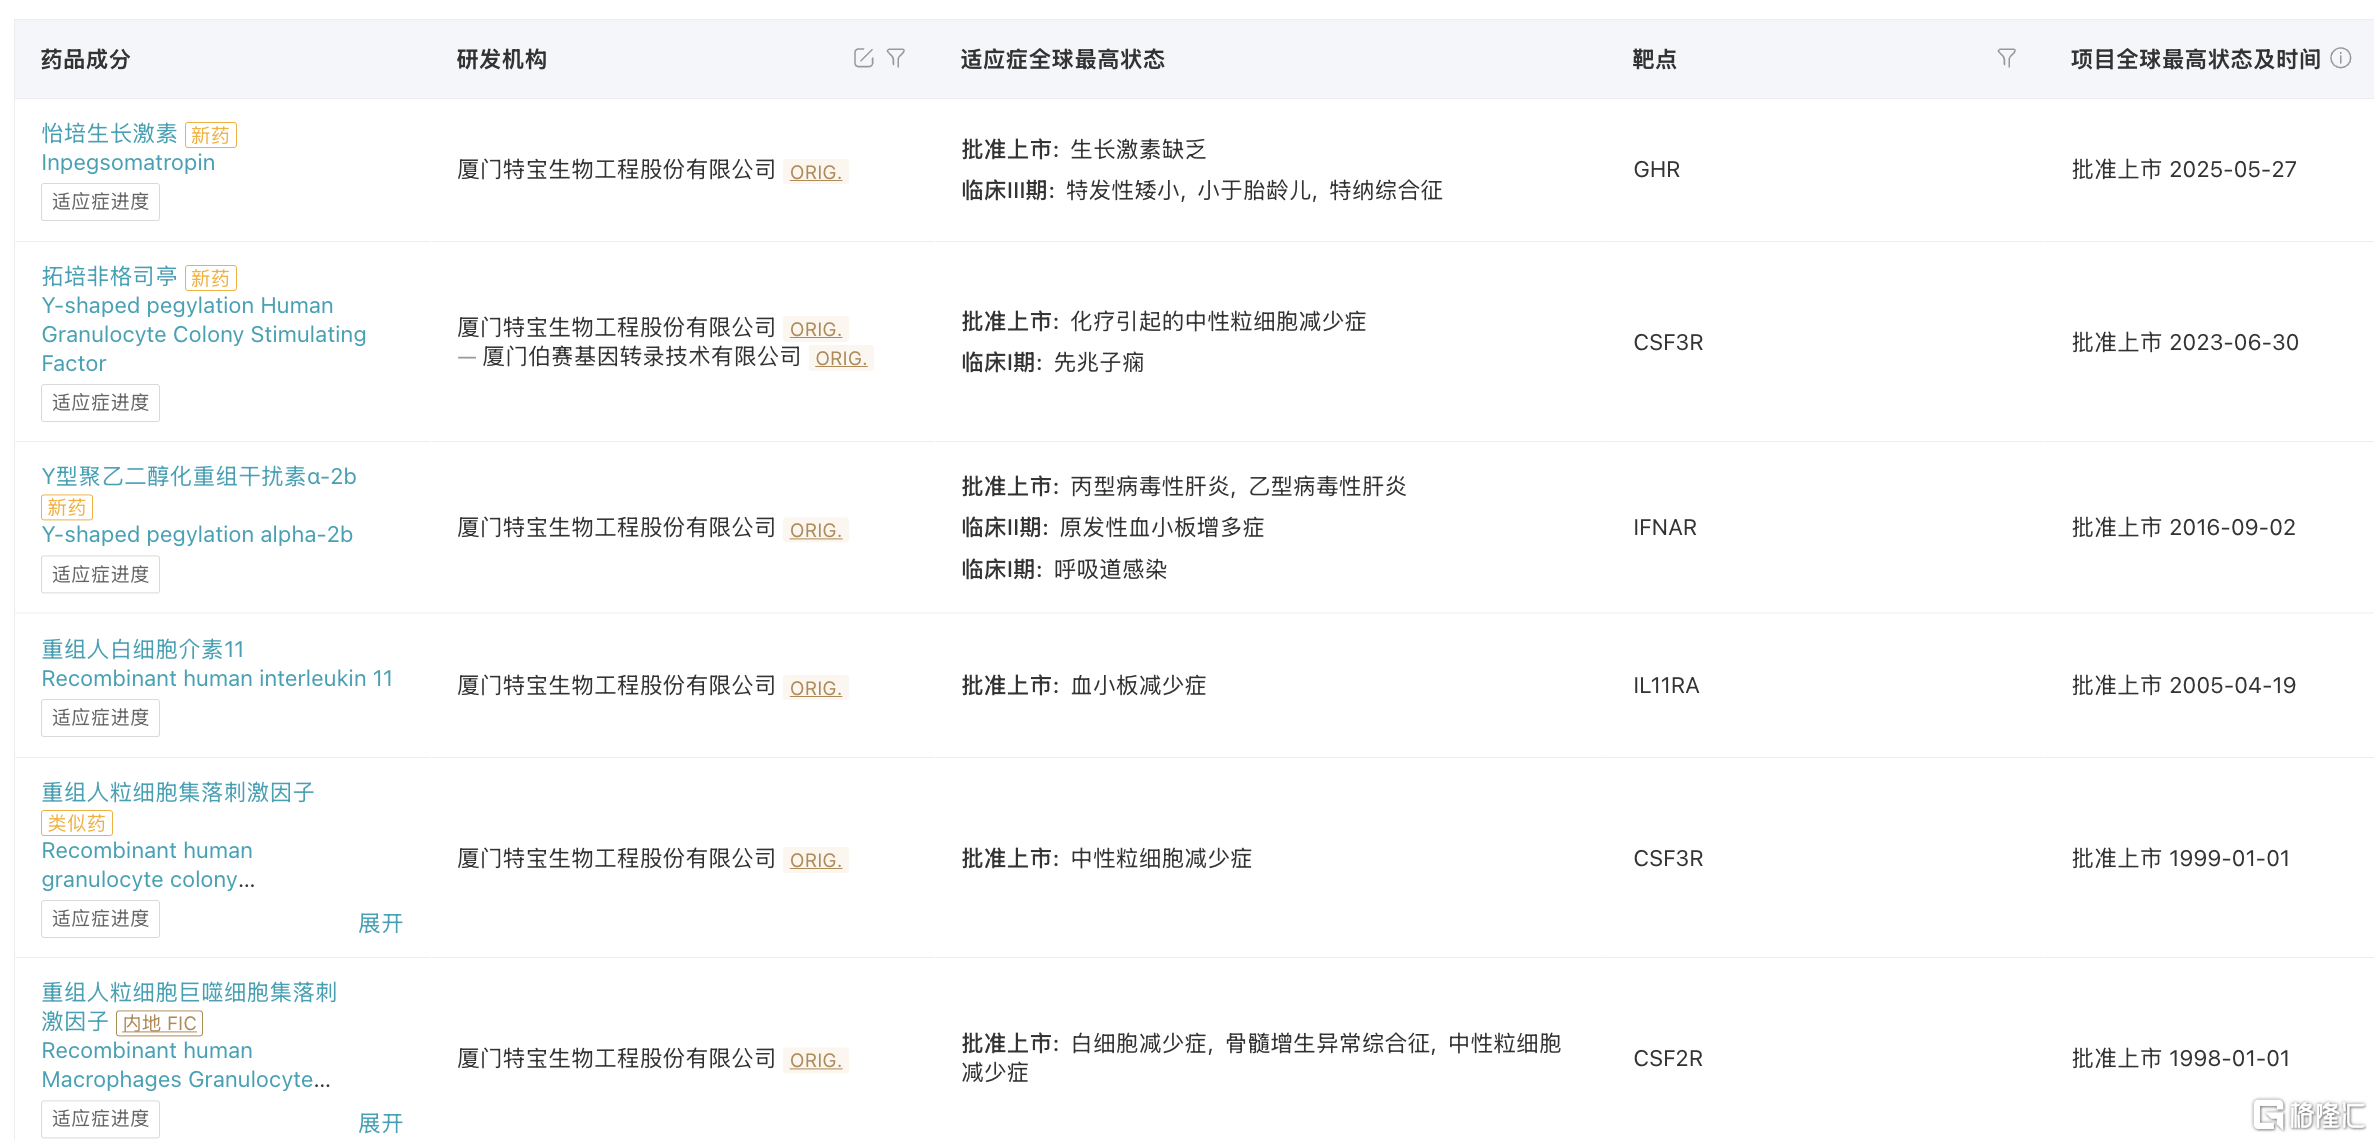Image resolution: width=2374 pixels, height=1140 pixels.
Task: Open drug link 重组人粒细胞巨噬细胞集落刺激因子
Action: click(x=189, y=1006)
